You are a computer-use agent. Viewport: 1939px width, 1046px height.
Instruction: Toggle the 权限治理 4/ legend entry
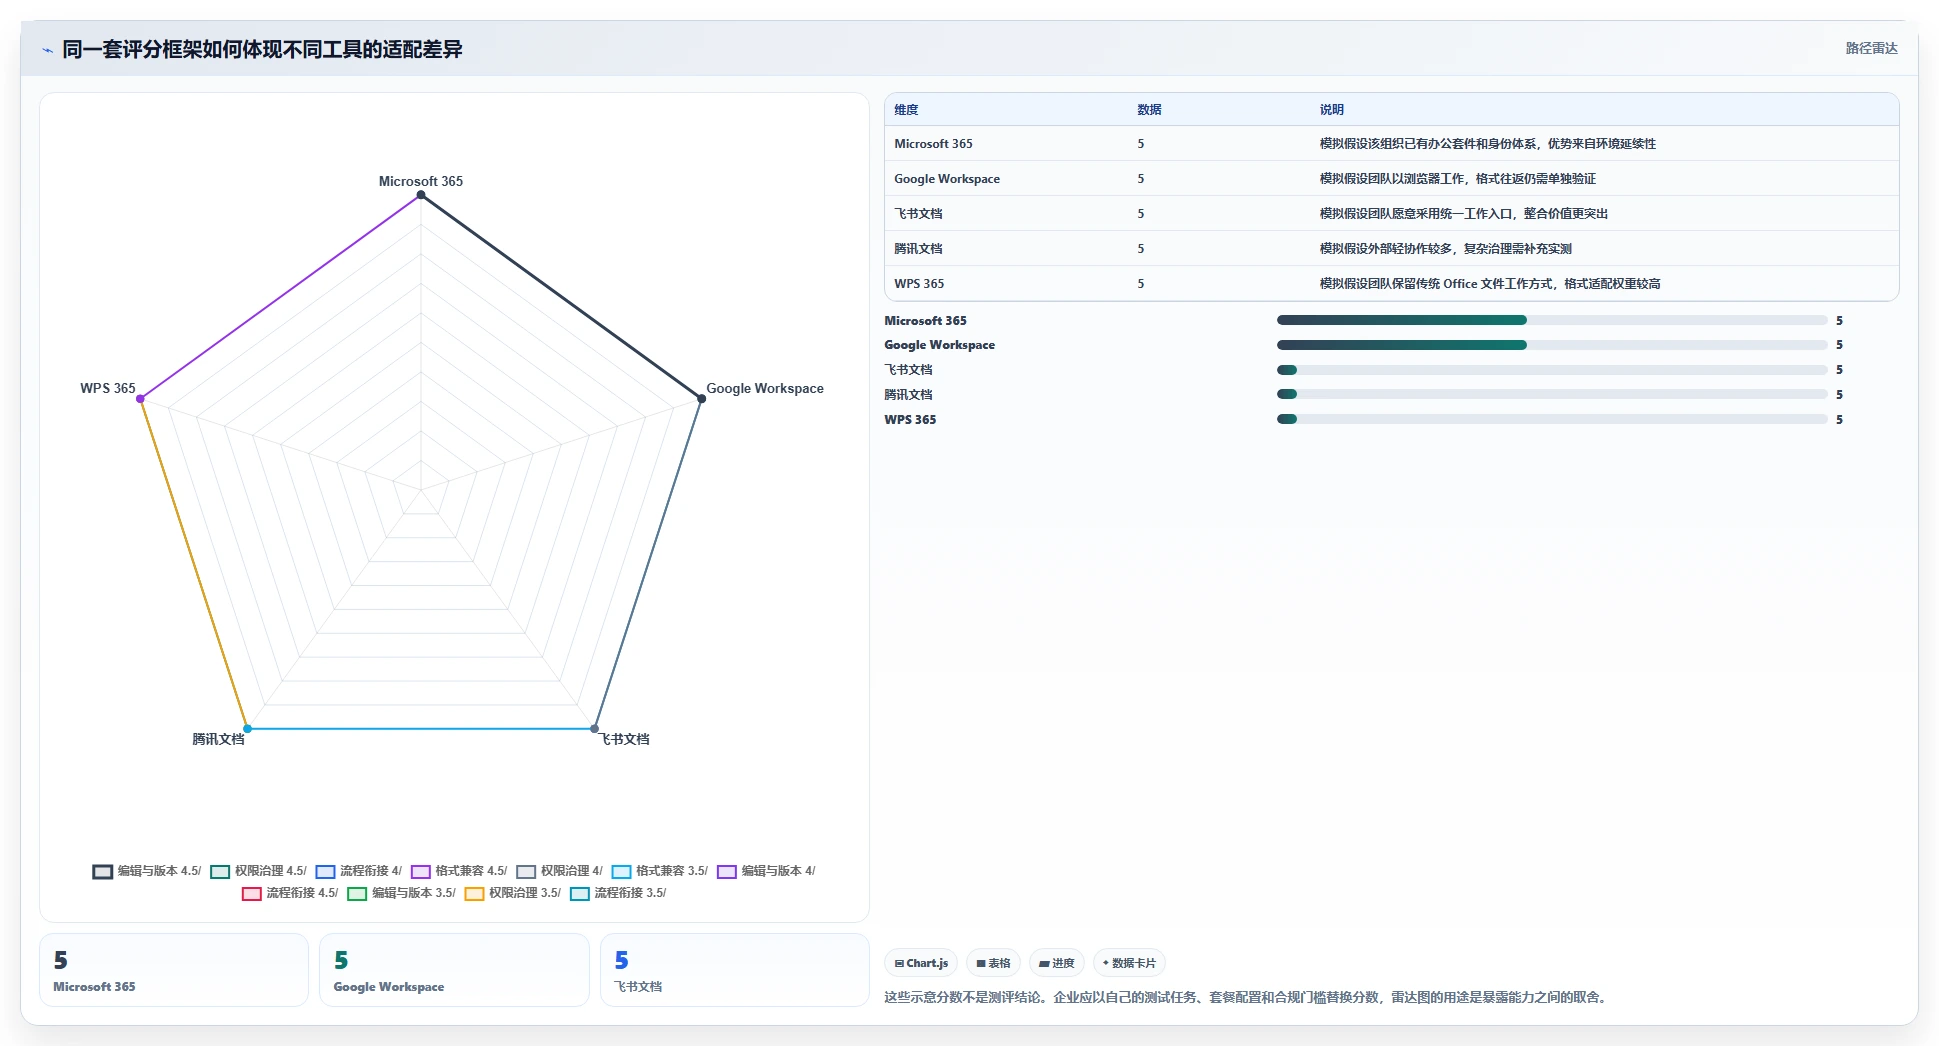560,871
